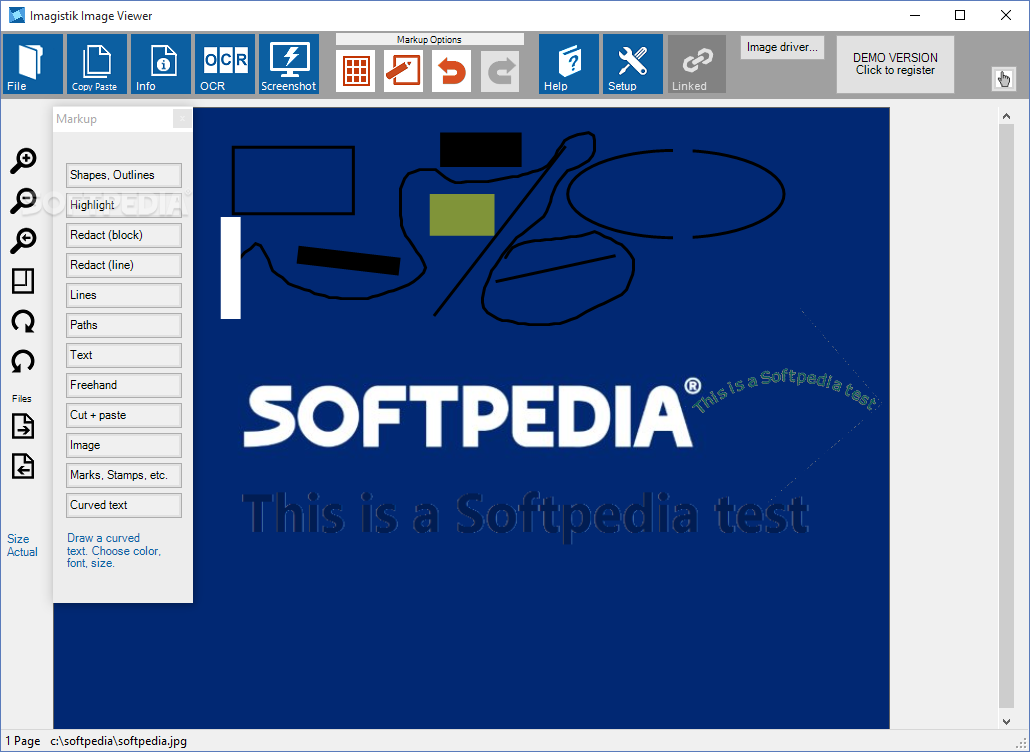Click DEMO VERSION register button

coord(895,64)
